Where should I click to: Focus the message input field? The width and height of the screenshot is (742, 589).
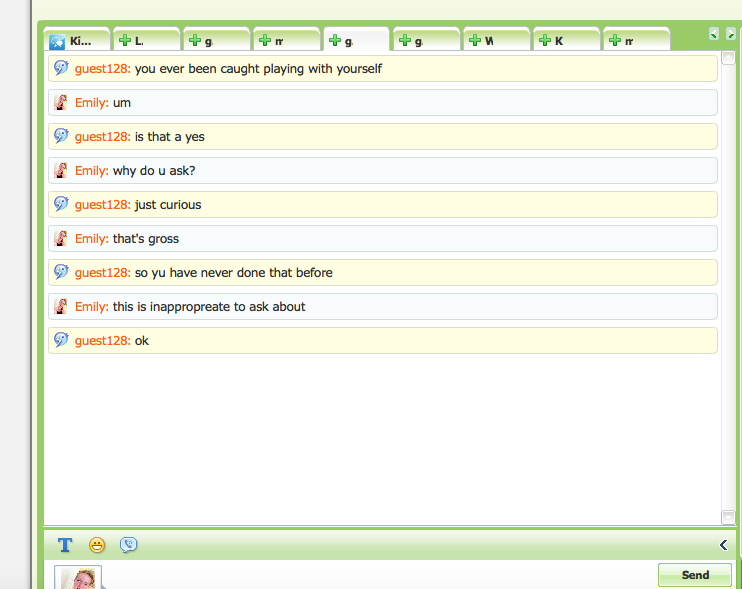(x=379, y=576)
